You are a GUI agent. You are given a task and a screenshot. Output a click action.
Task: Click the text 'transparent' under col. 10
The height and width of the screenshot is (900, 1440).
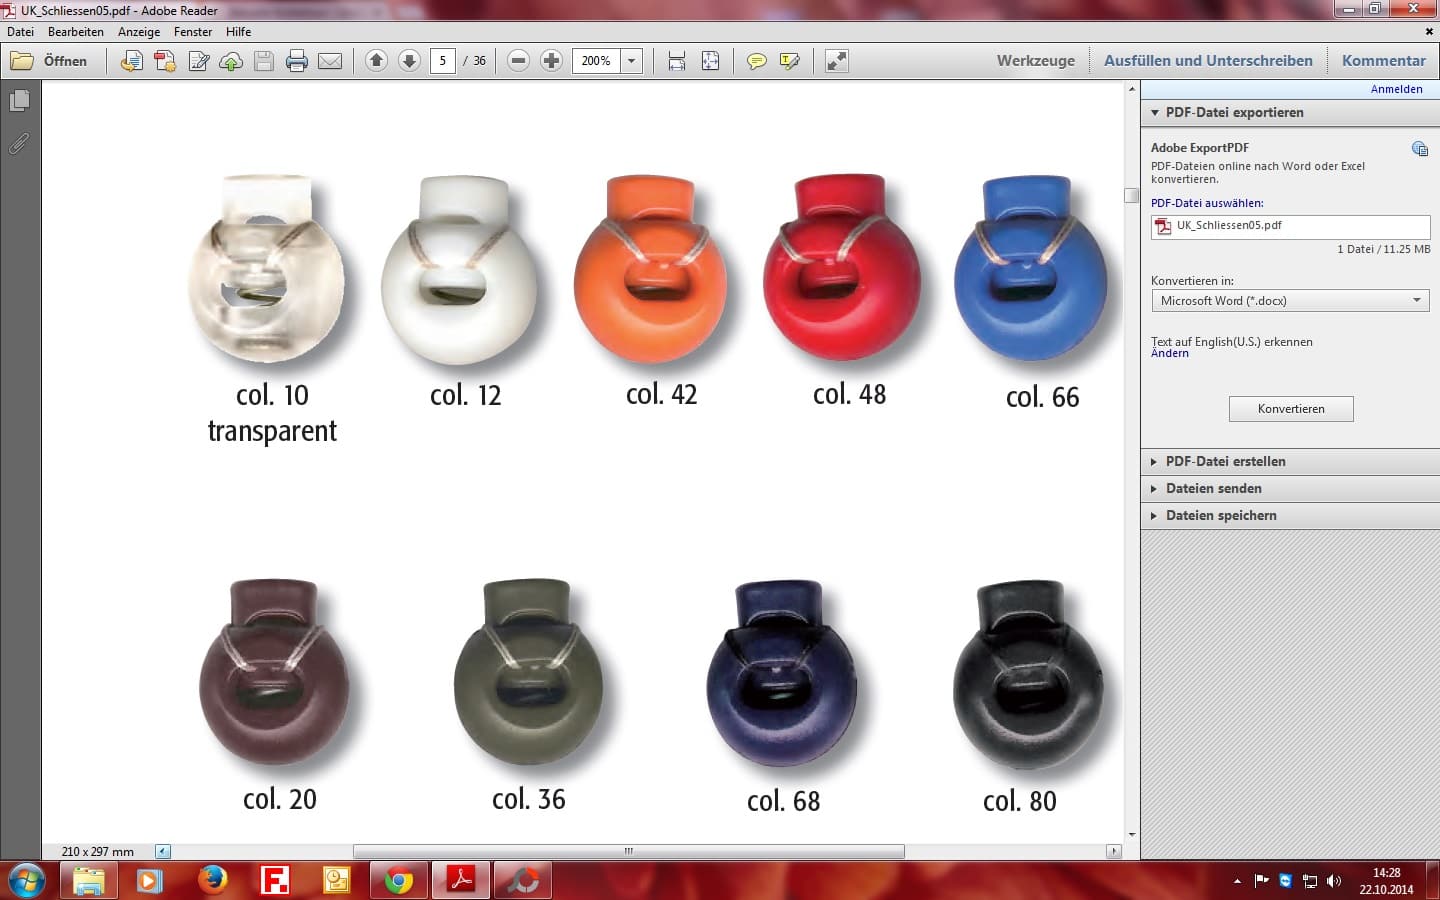point(272,431)
